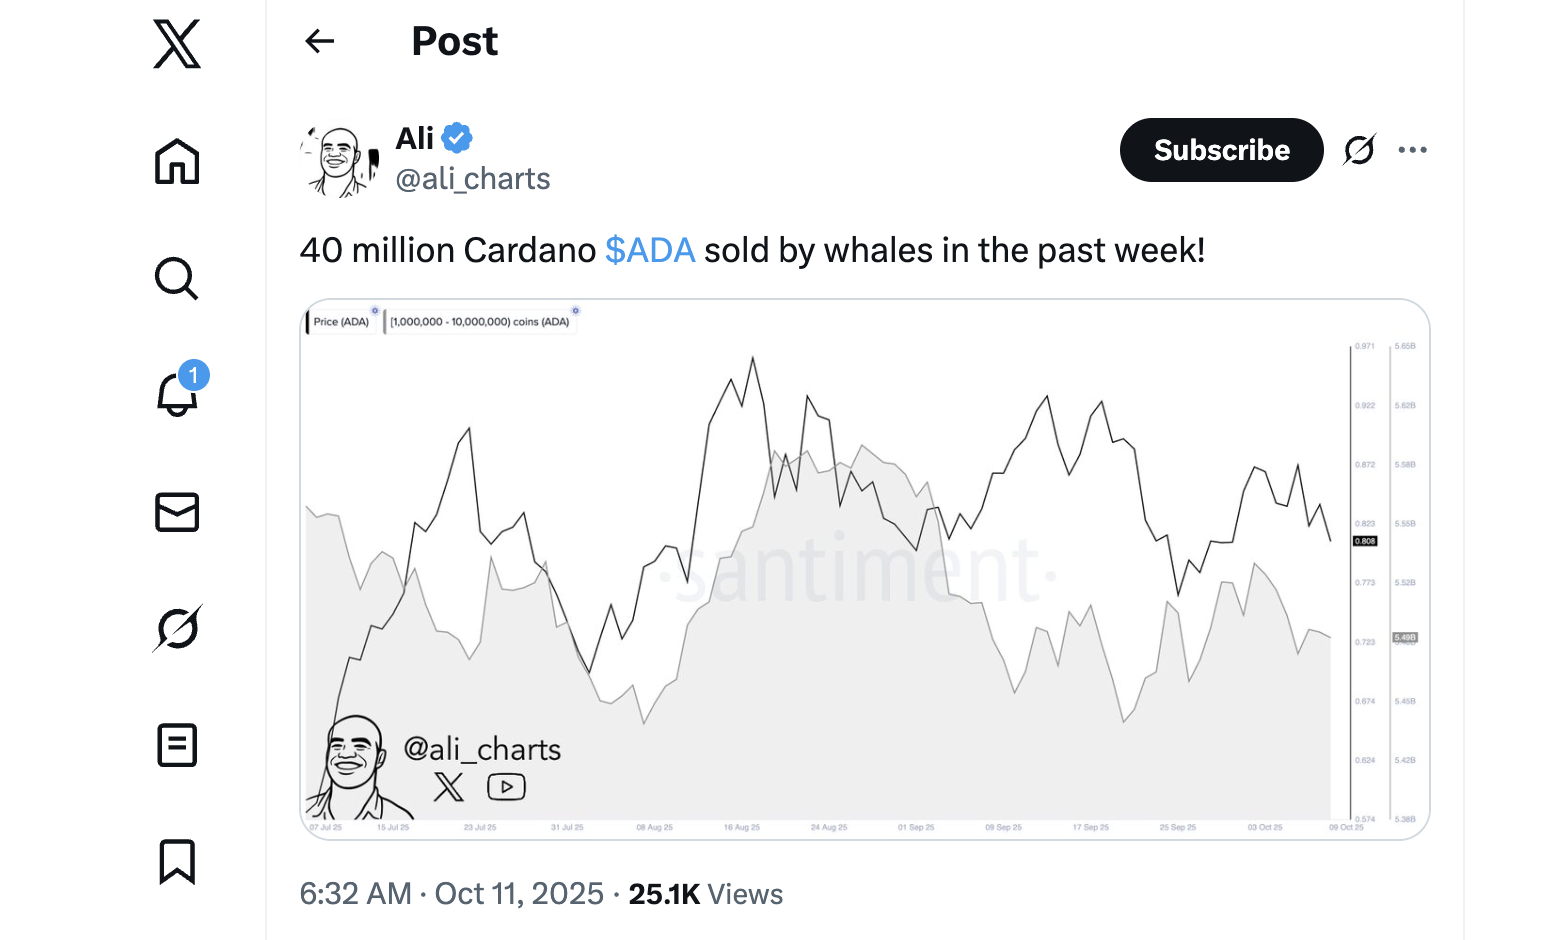Go back using the arrow beside Post
This screenshot has width=1550, height=940.
320,41
